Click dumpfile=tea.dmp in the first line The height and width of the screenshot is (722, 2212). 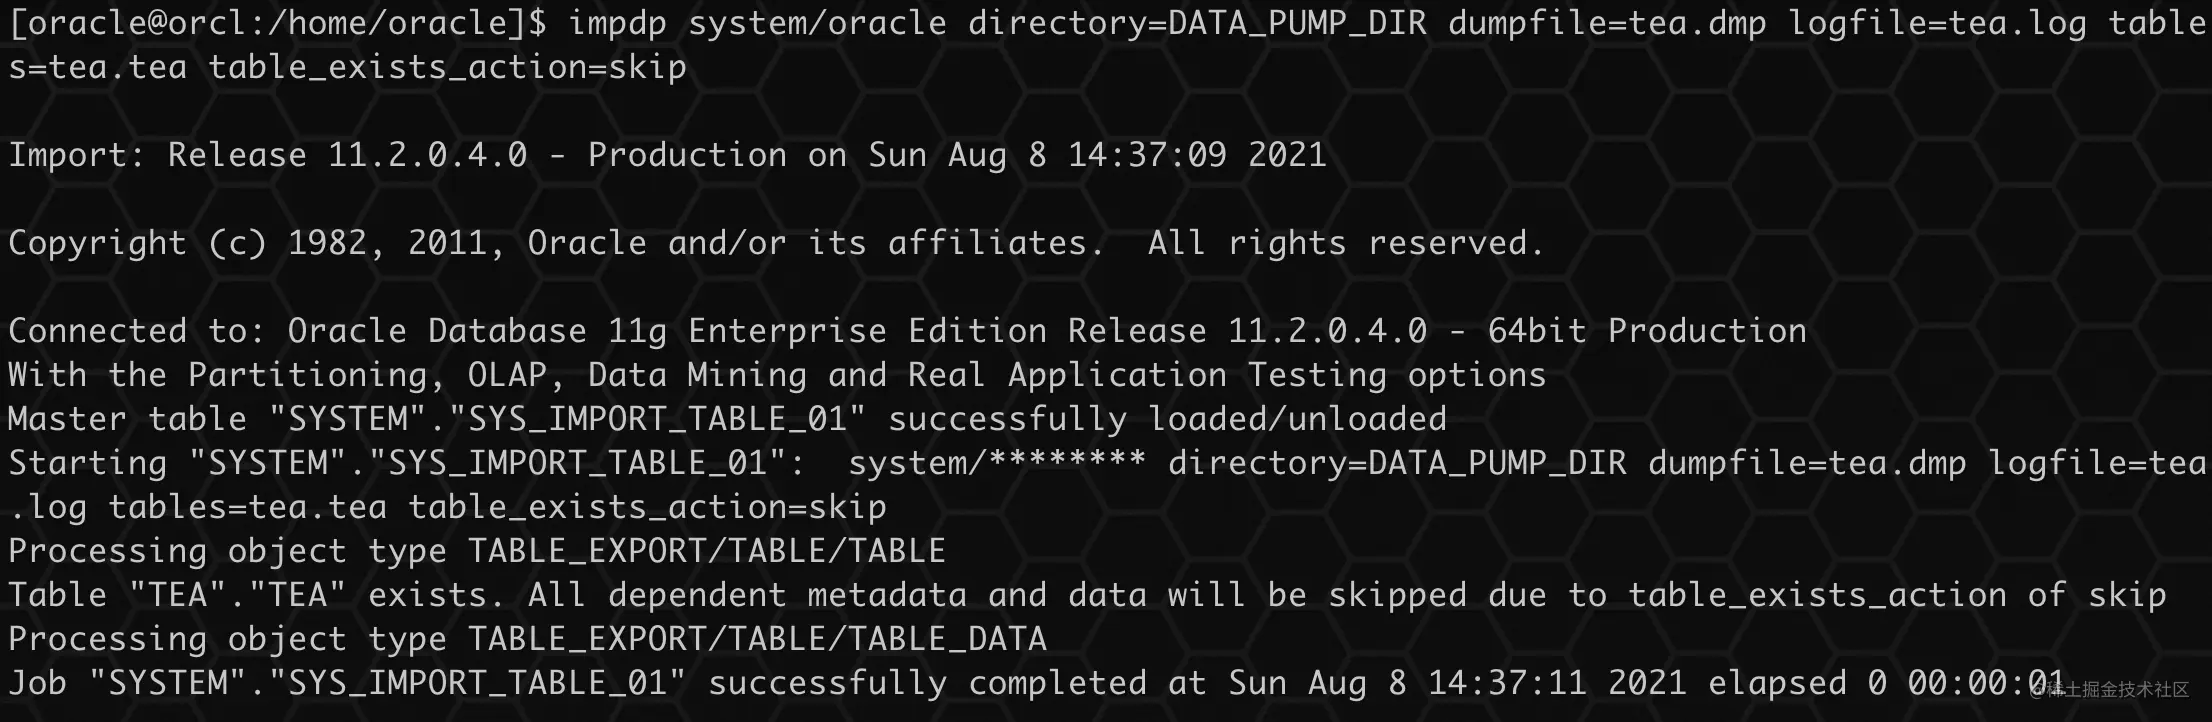pos(1607,23)
